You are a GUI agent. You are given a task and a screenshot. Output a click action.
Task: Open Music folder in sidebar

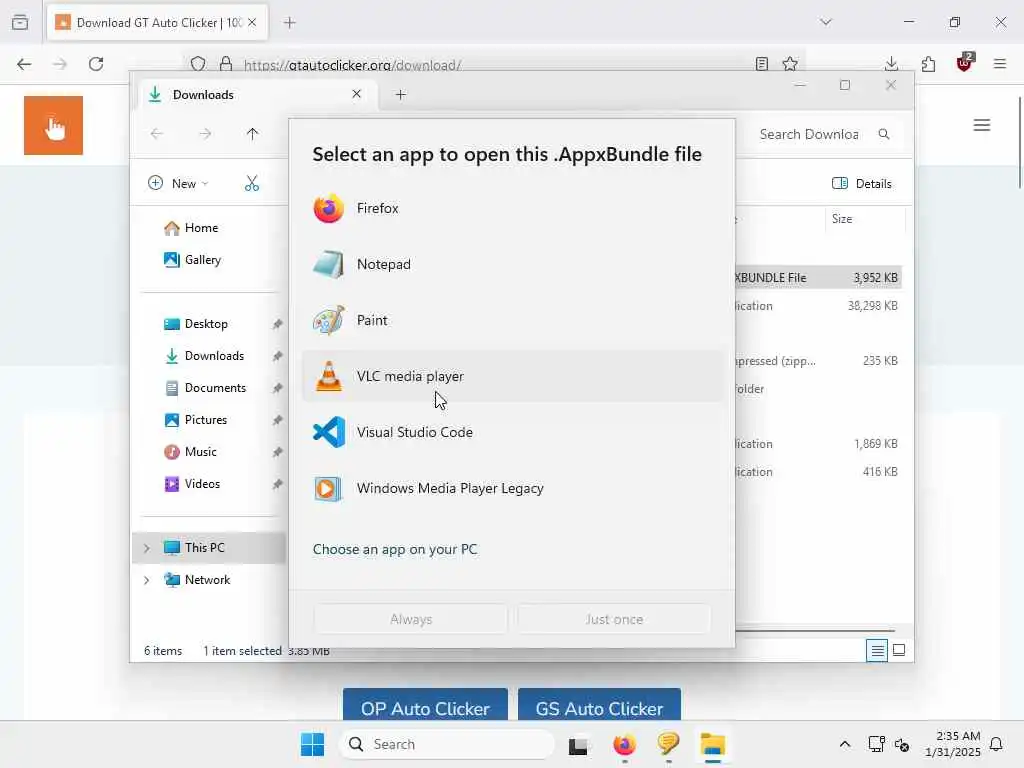200,452
